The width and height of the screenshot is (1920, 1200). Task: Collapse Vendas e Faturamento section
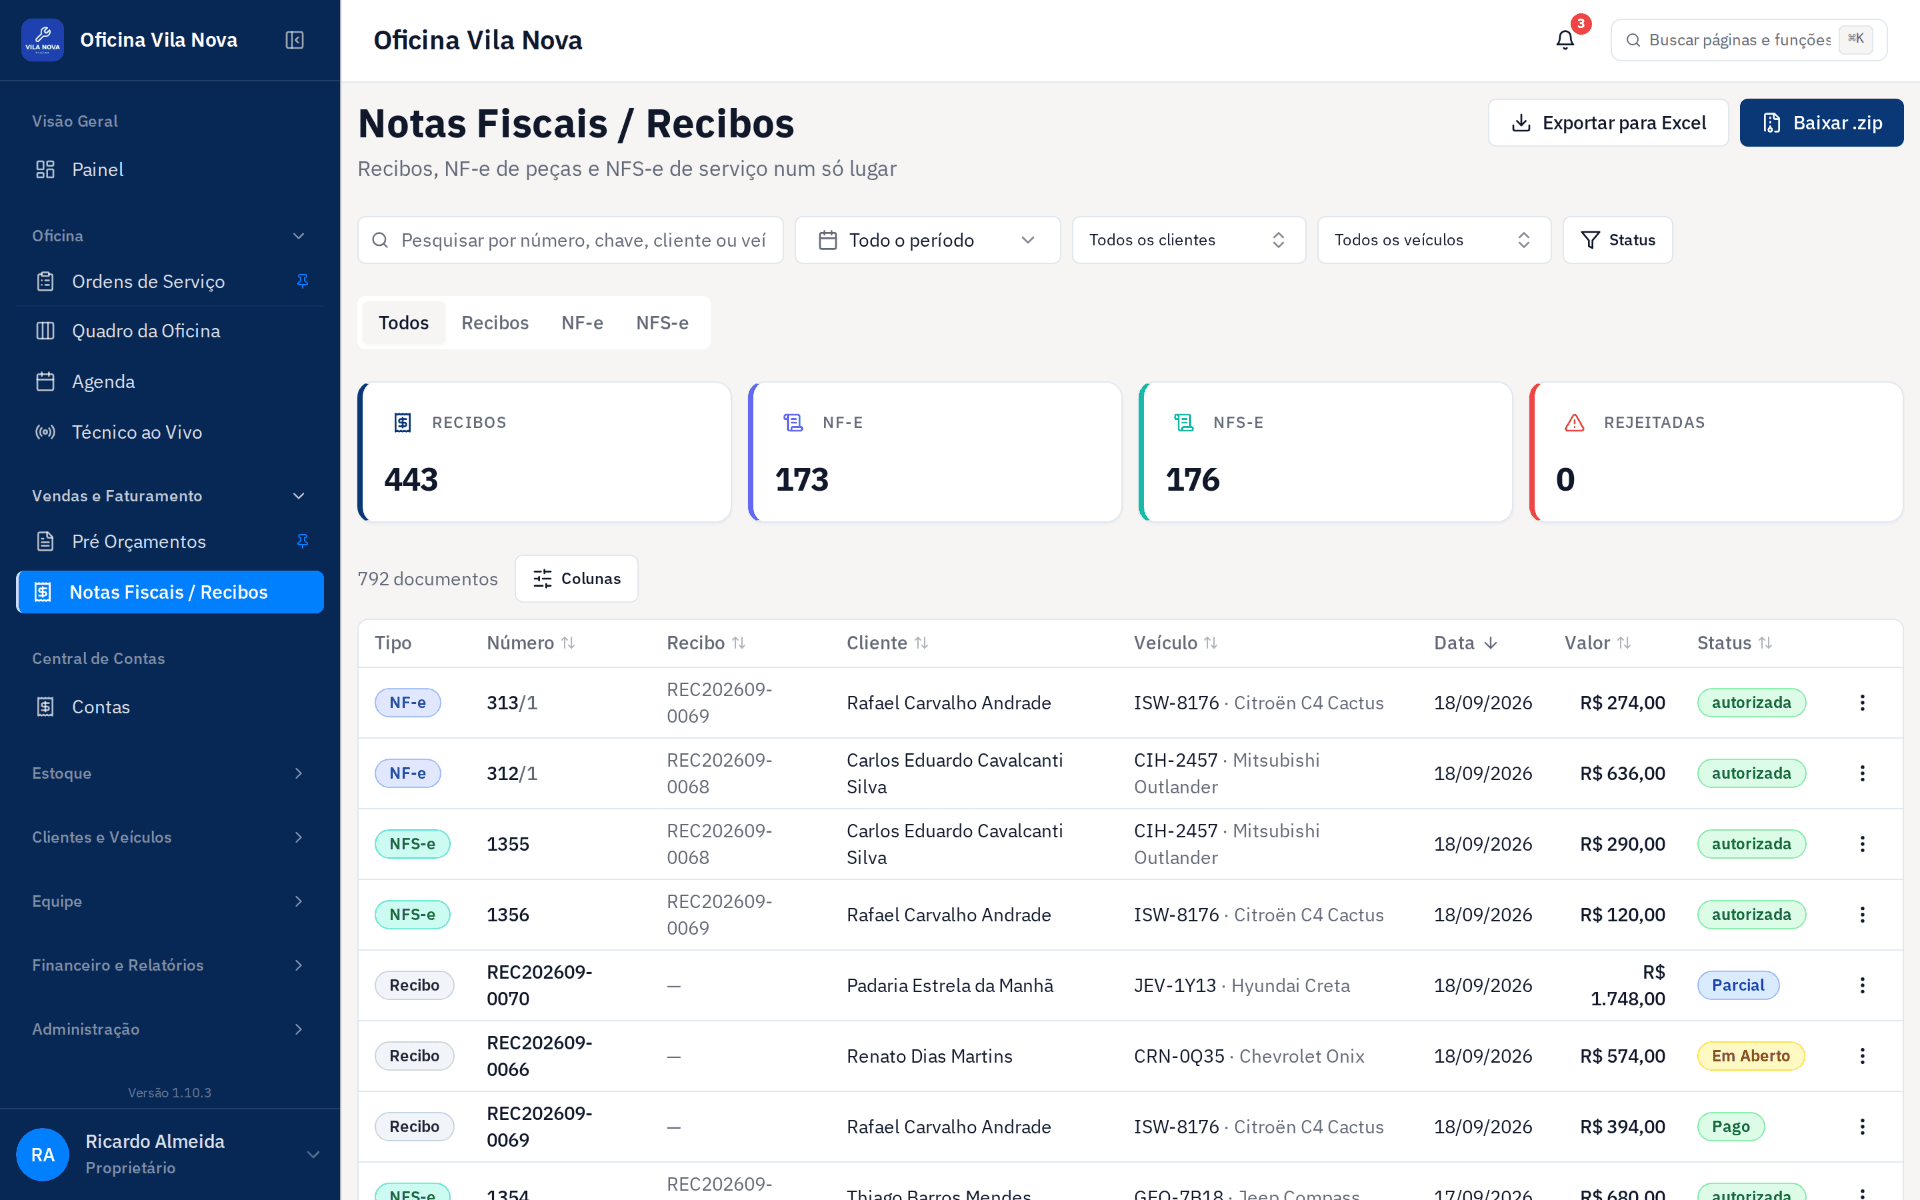point(170,496)
